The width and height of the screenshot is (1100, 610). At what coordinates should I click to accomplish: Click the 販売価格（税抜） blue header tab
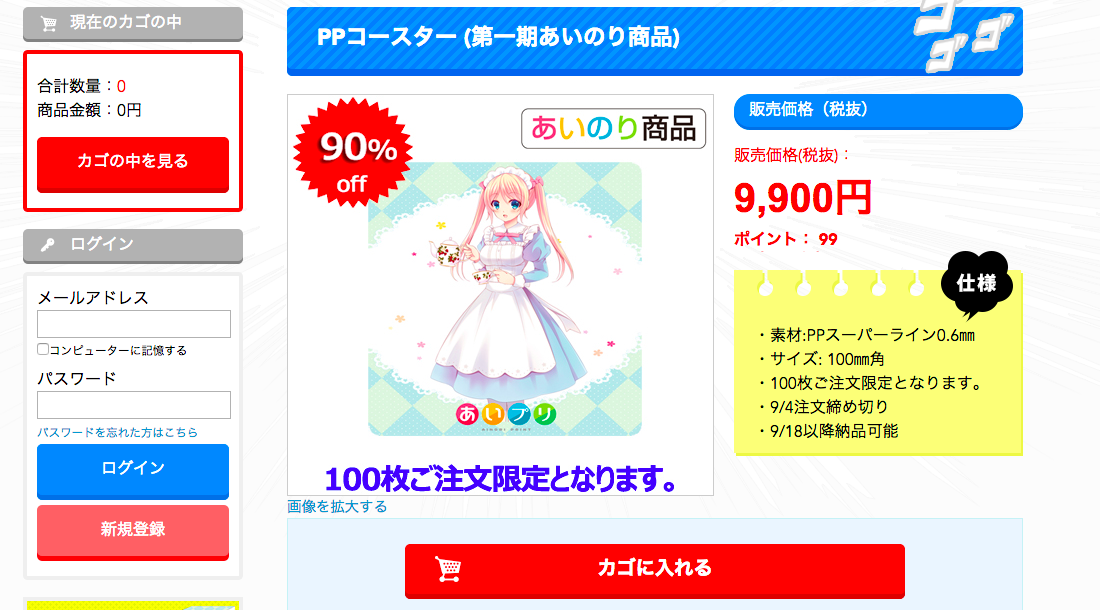click(x=878, y=111)
